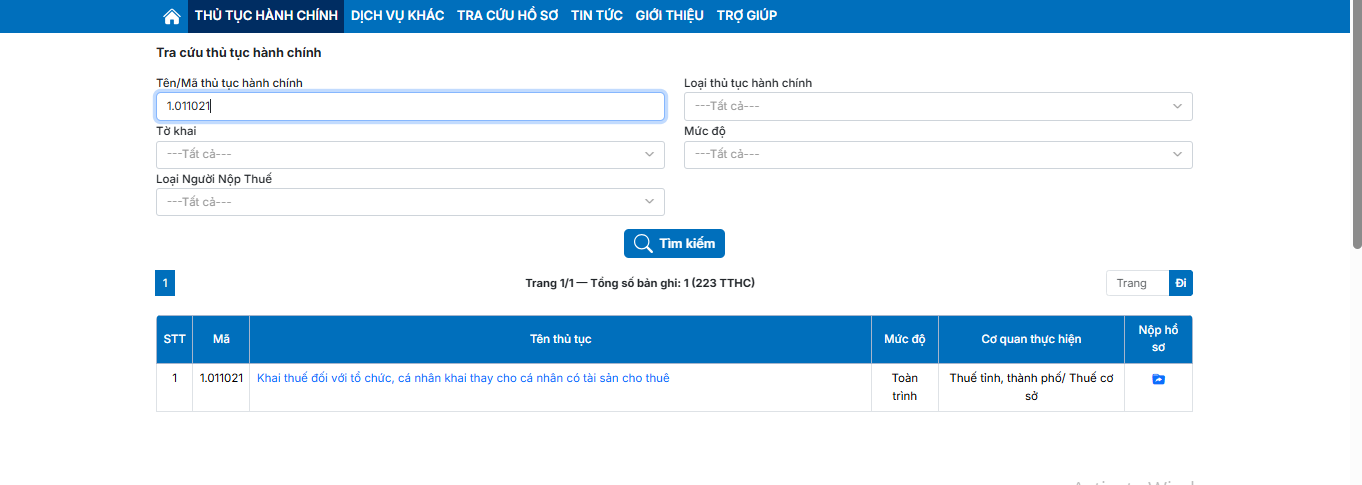Click the Tên thủ tục column header

[560, 339]
